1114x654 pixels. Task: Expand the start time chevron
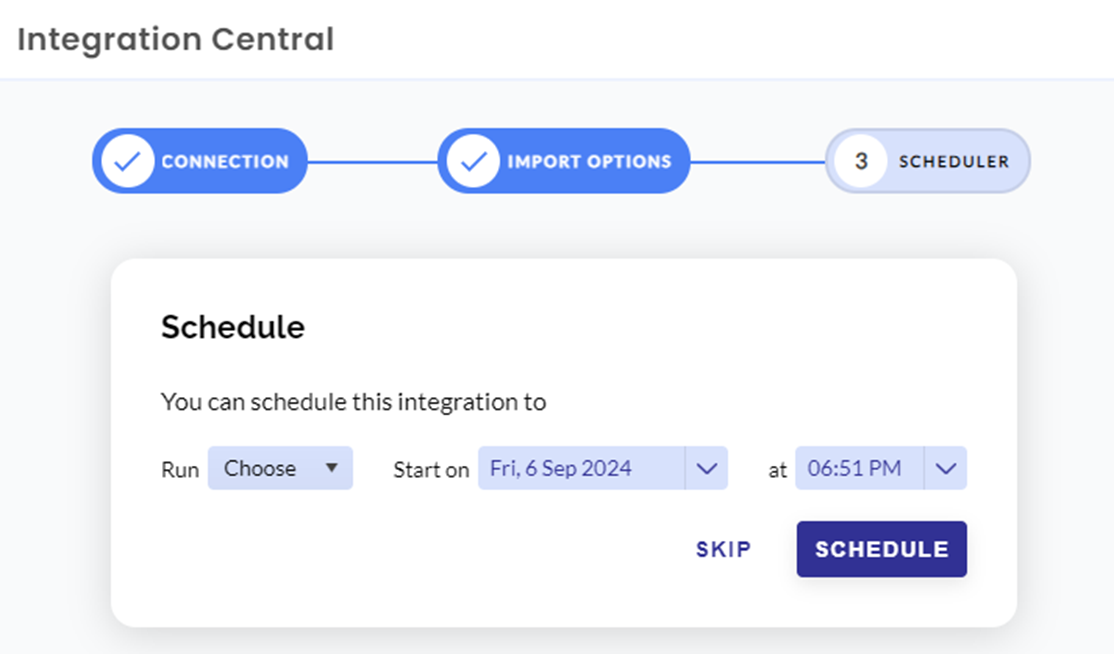pos(946,469)
